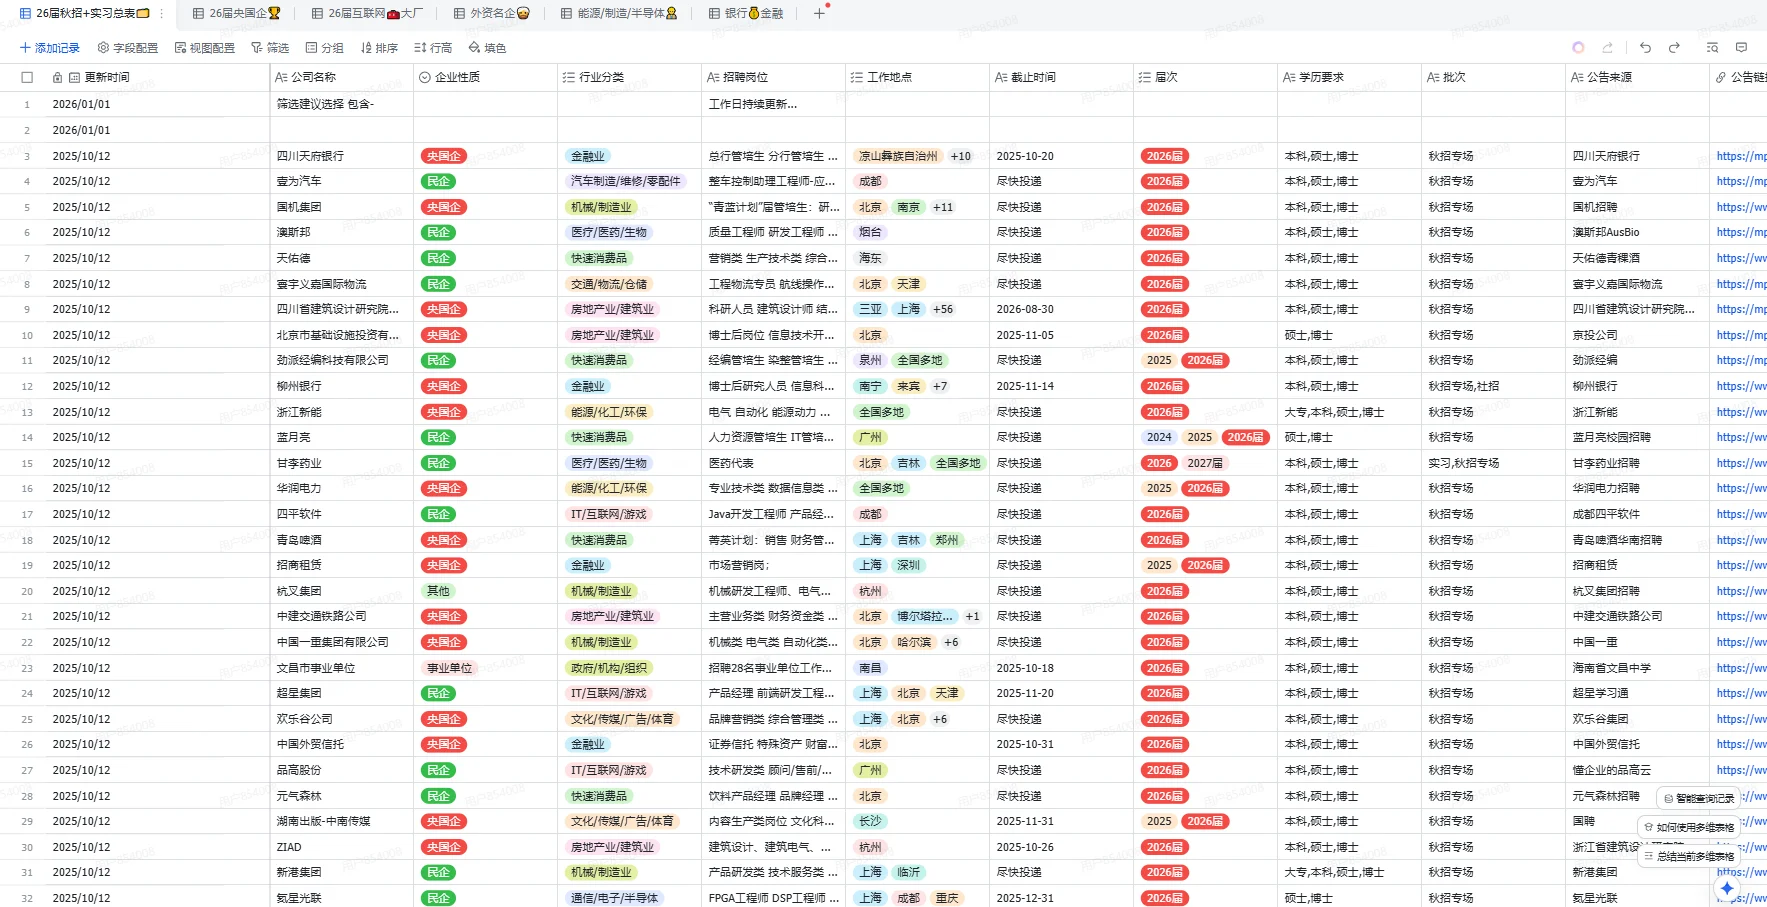
Task: Open 字段配置 field settings
Action: click(128, 48)
